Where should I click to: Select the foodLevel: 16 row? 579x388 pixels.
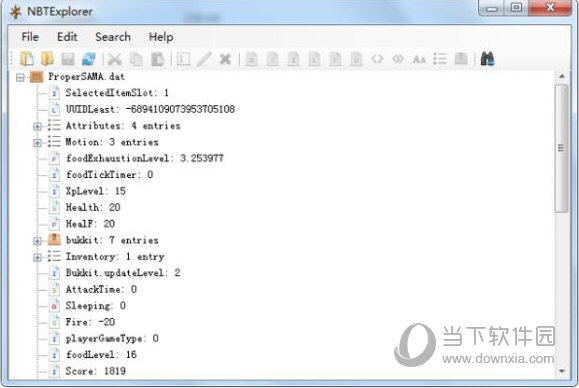(x=101, y=354)
